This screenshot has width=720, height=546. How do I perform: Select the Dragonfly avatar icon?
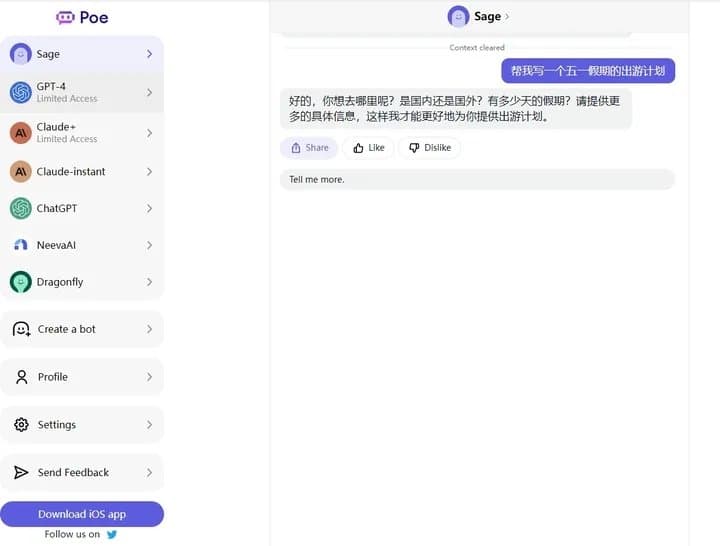click(21, 282)
